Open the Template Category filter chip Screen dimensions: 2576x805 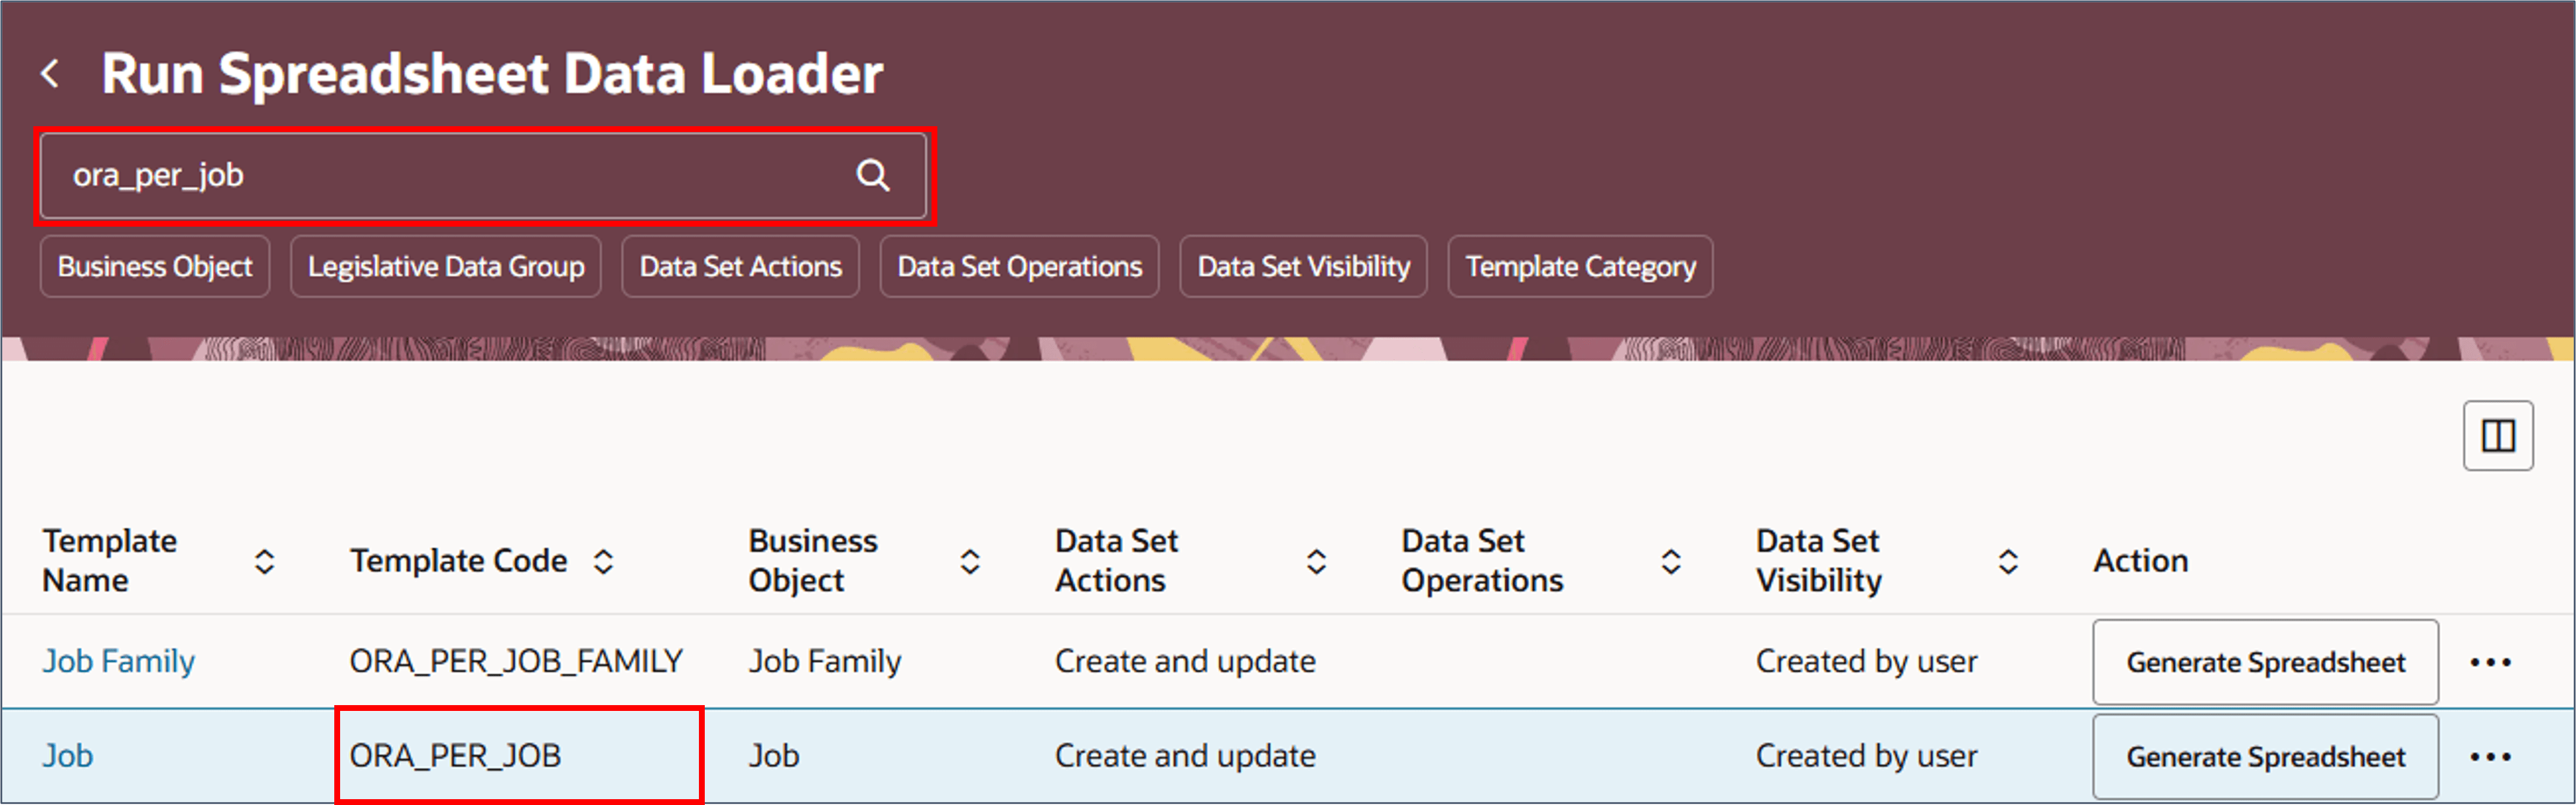point(1580,267)
